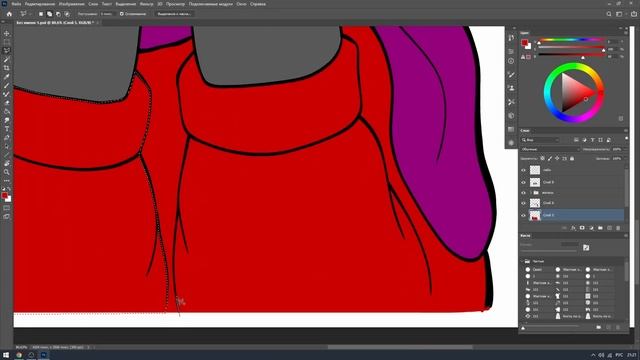Toggle the Anti-alias checkbox
The image size is (640, 360).
point(121,14)
